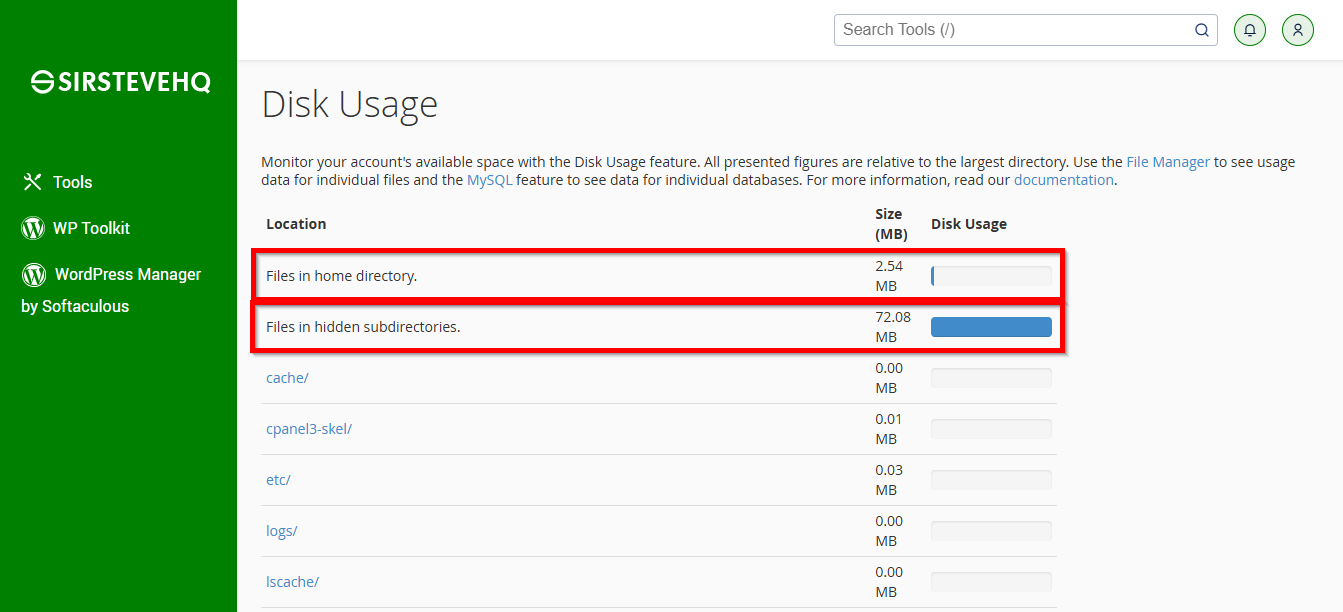Click the cpanel3-skel/ disk usage bar
The image size is (1343, 612).
point(991,429)
